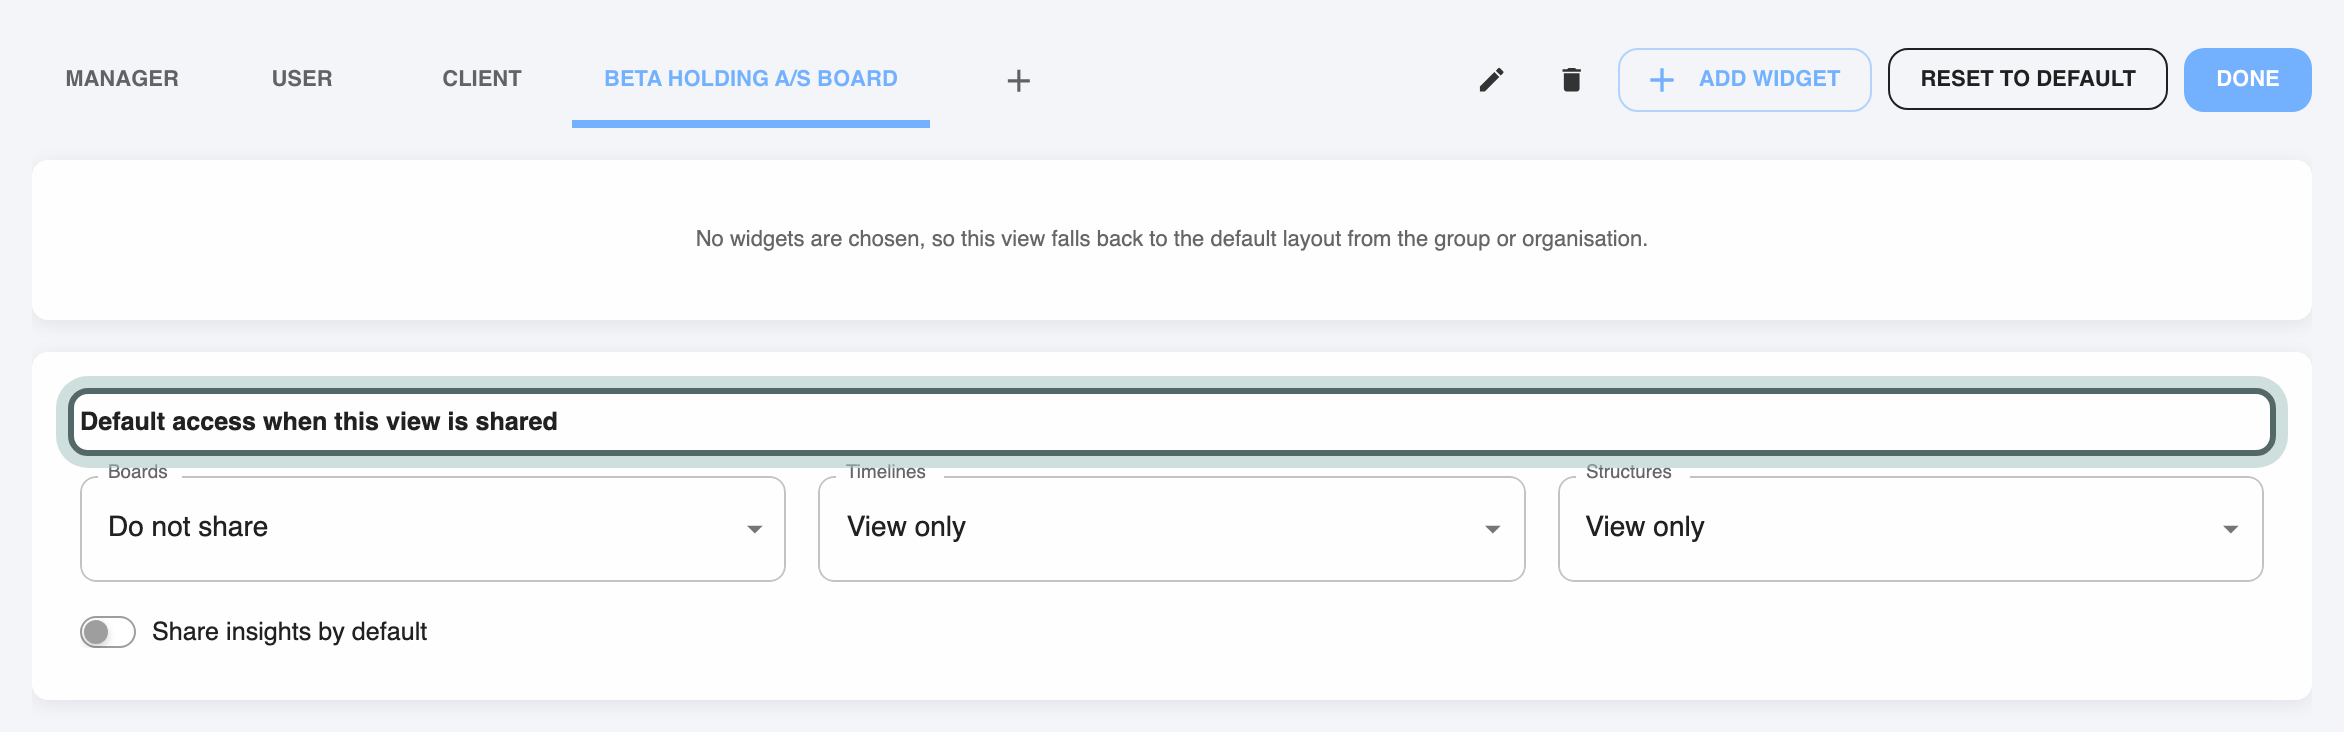Viewport: 2344px width, 732px height.
Task: Delete the view with trash icon
Action: click(1571, 80)
